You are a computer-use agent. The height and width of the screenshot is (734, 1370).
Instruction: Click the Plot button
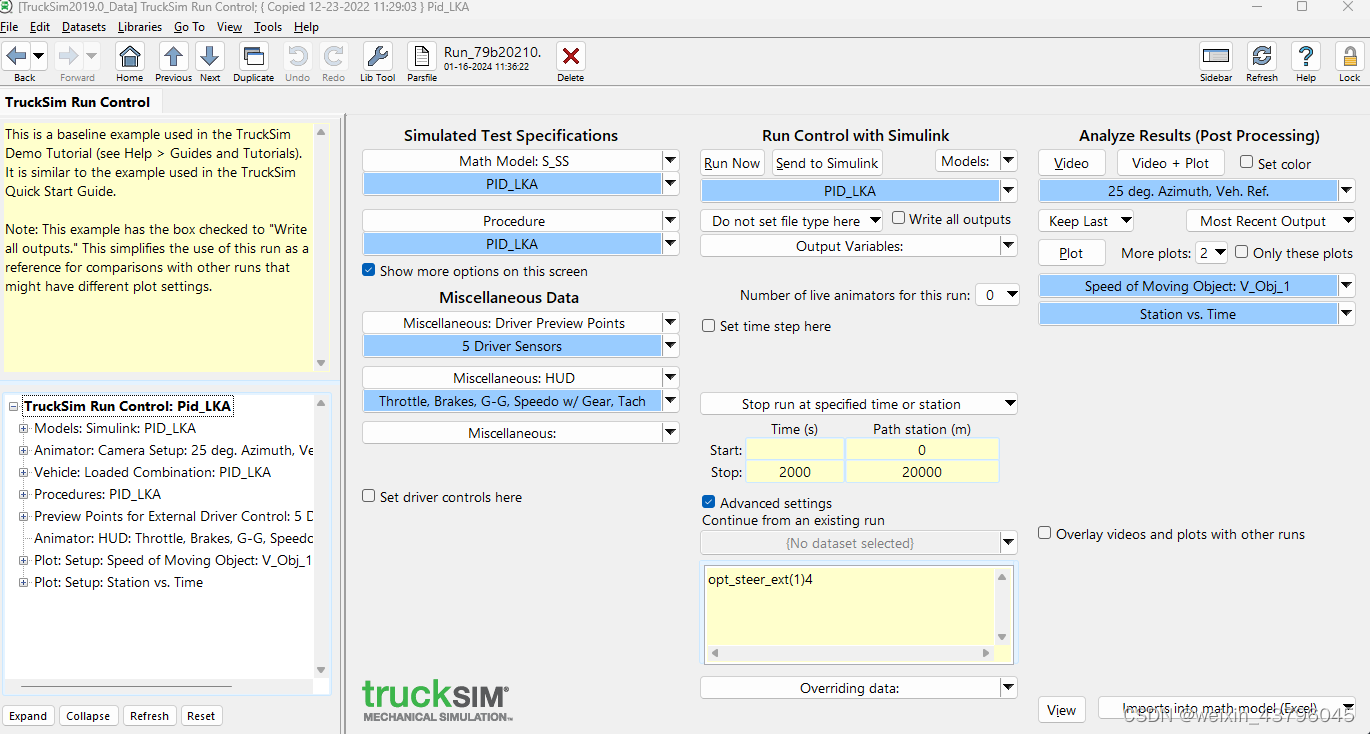tap(1071, 253)
